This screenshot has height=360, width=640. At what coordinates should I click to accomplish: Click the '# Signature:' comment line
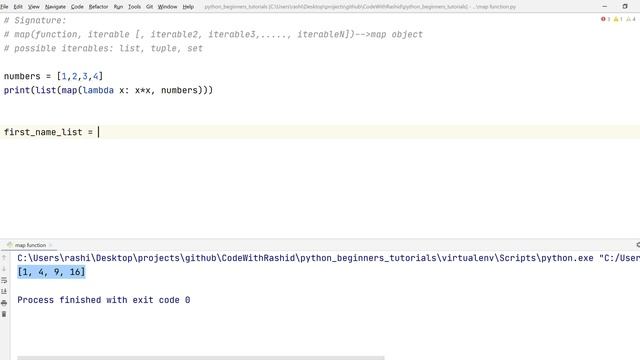coord(35,20)
